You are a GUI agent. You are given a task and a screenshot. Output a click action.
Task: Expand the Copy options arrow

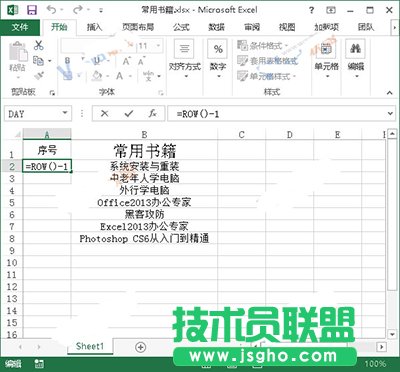point(50,61)
